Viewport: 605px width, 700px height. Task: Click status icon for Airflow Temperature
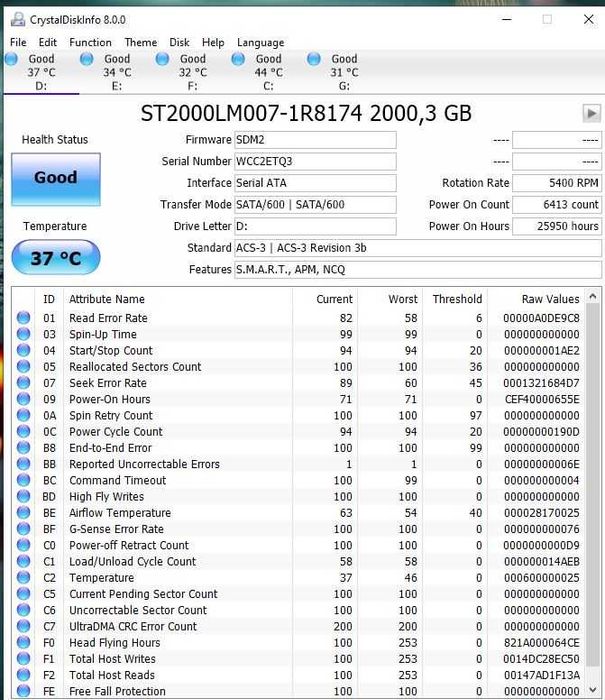(23, 512)
